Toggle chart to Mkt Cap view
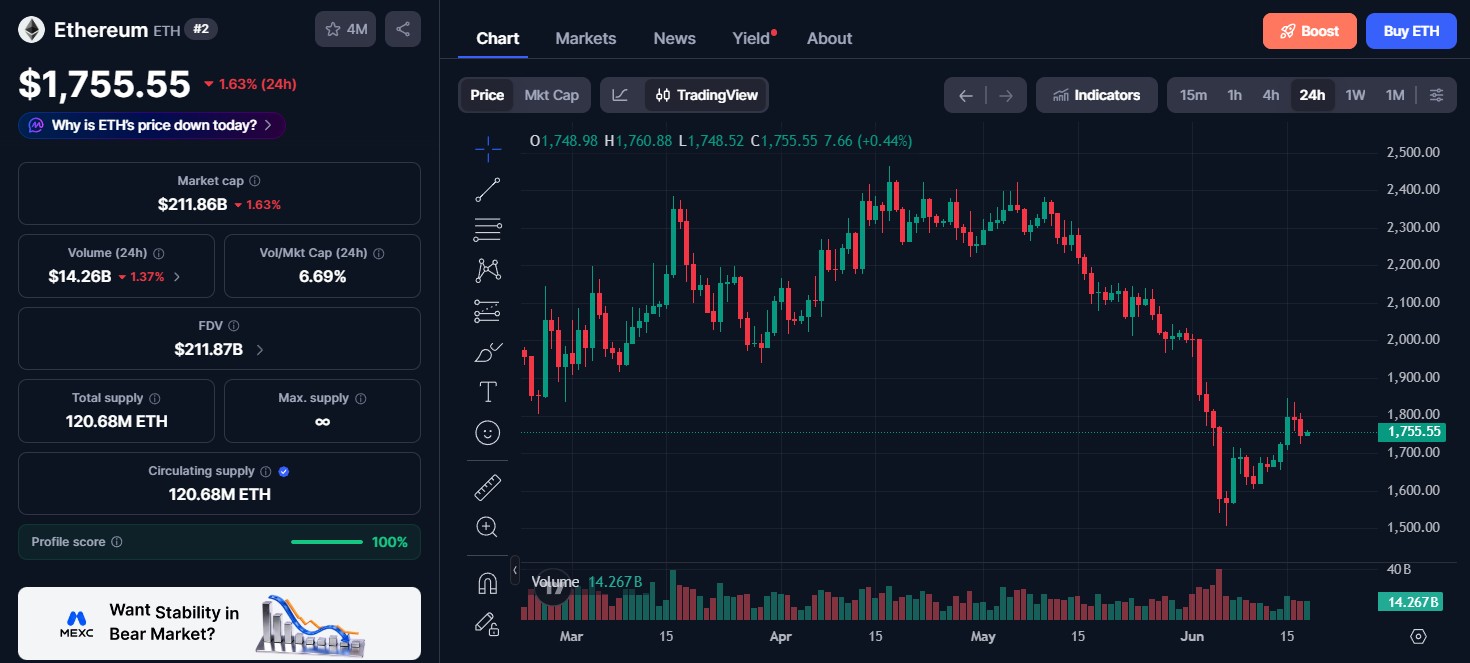 coord(552,95)
